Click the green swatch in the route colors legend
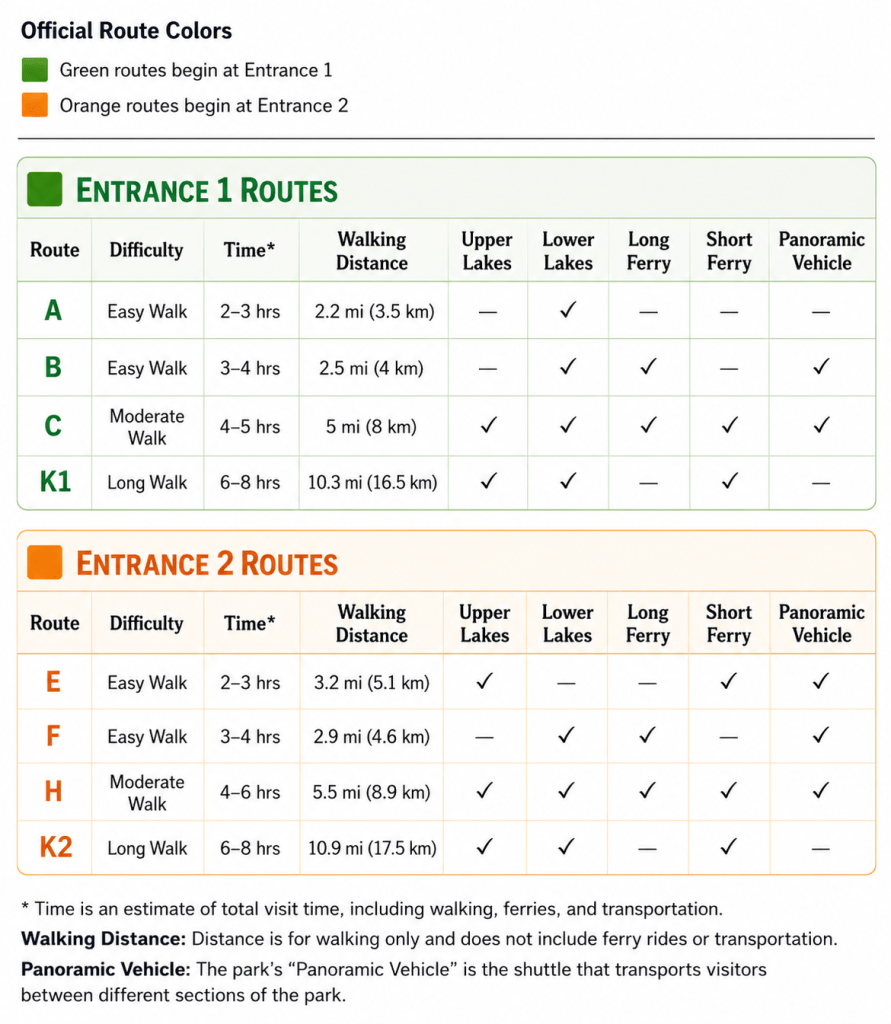This screenshot has height=1024, width=891. 35,70
